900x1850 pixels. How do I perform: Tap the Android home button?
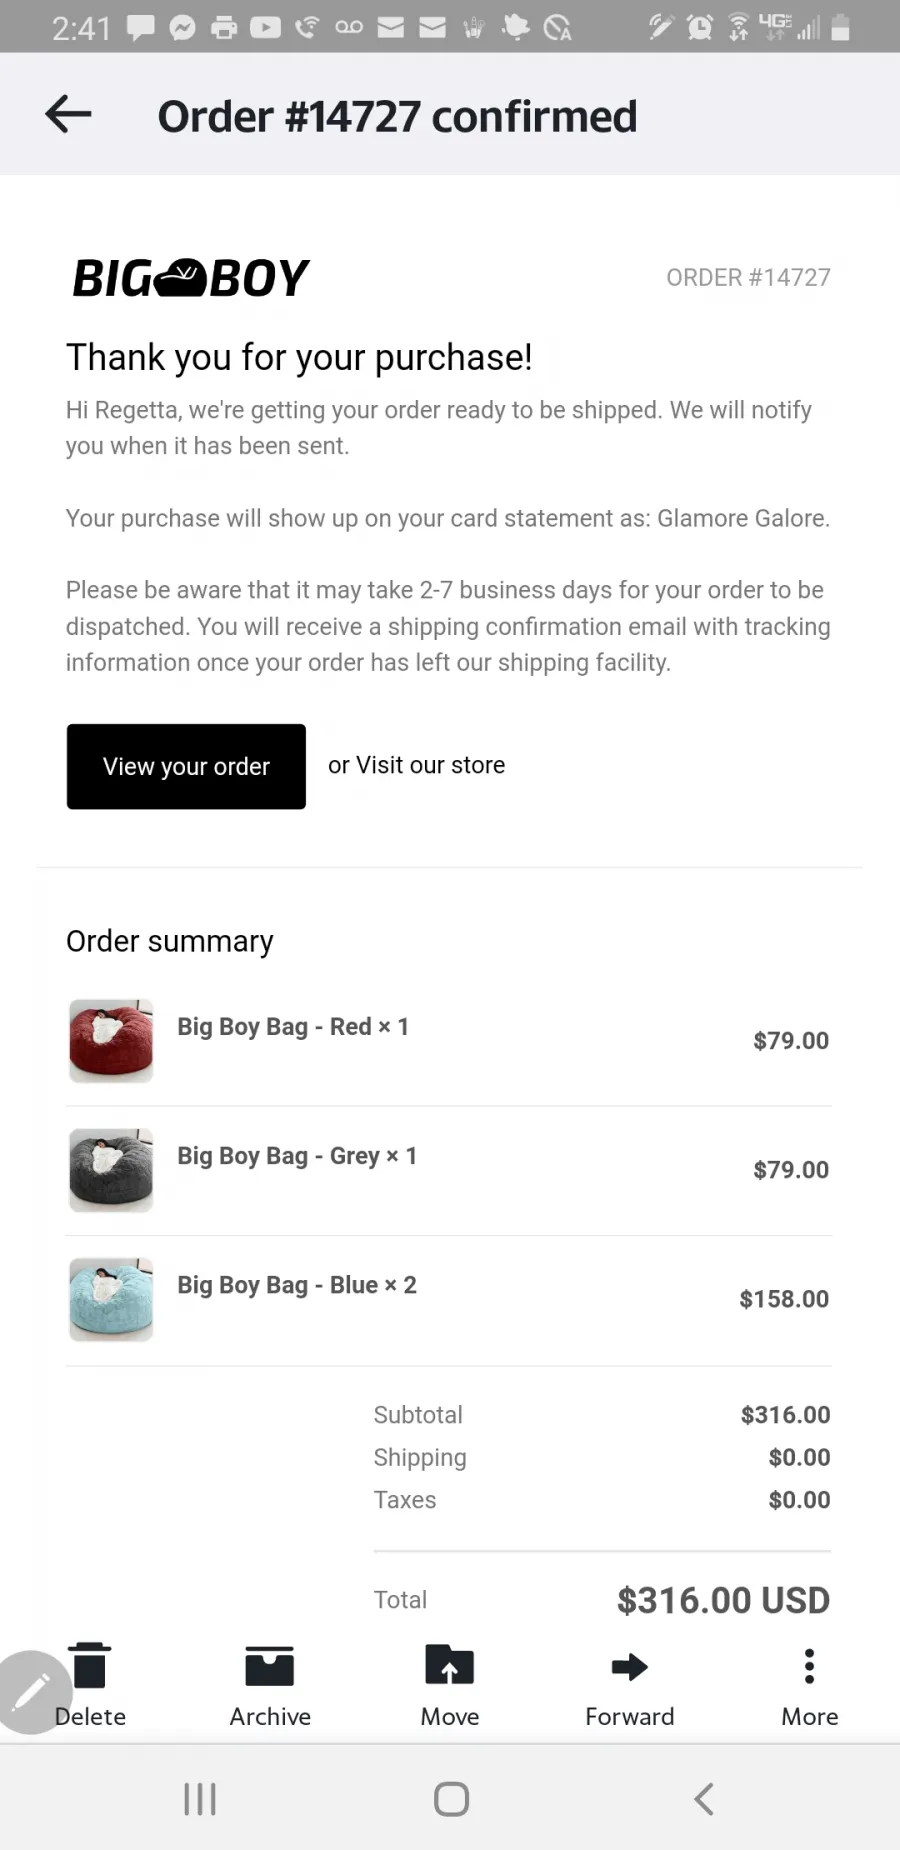tap(451, 1799)
